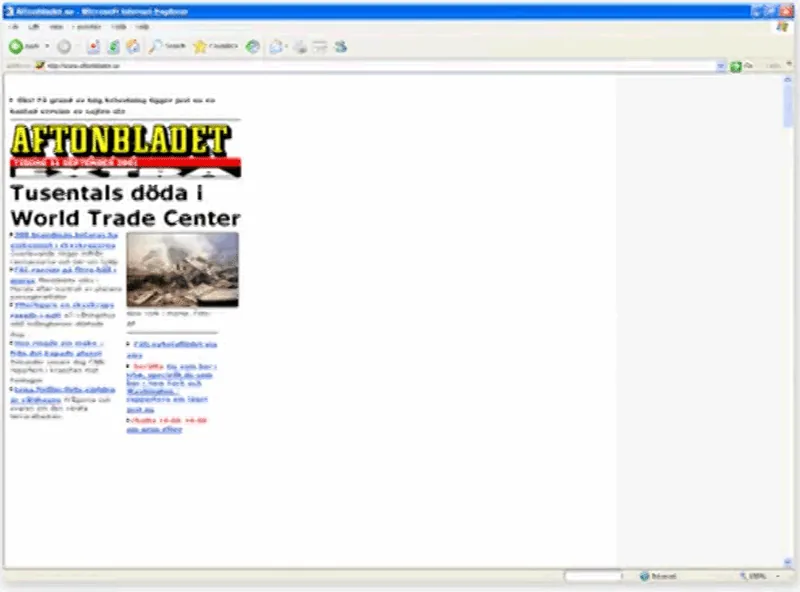Click the green Go arrow button

[x=736, y=66]
